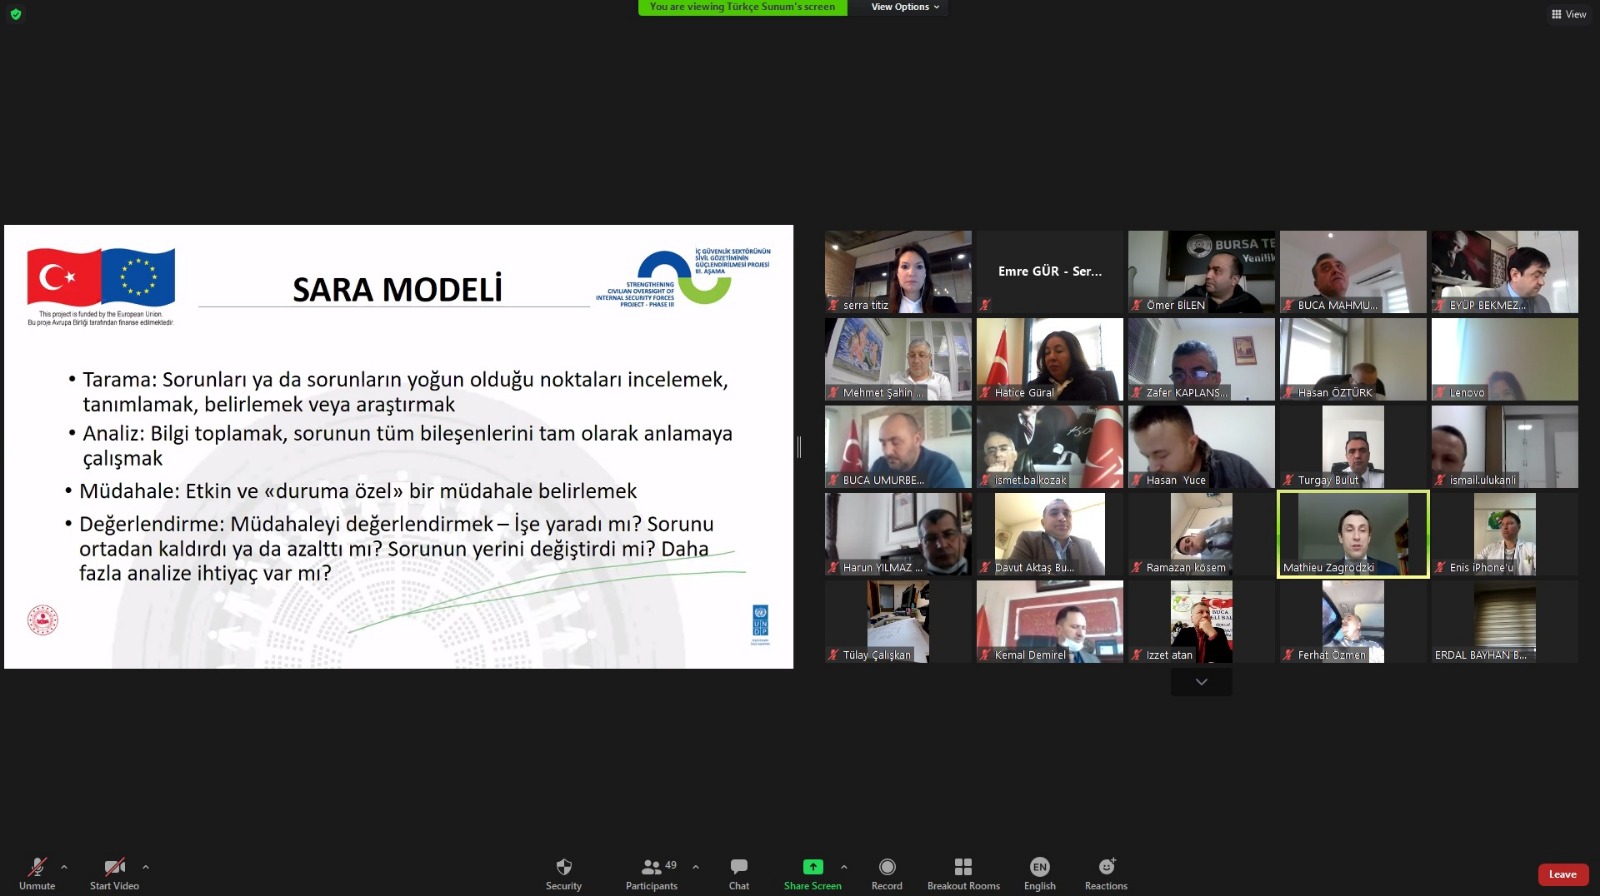Screen dimensions: 1600x896
Task: Open the Security shield icon
Action: [563, 868]
